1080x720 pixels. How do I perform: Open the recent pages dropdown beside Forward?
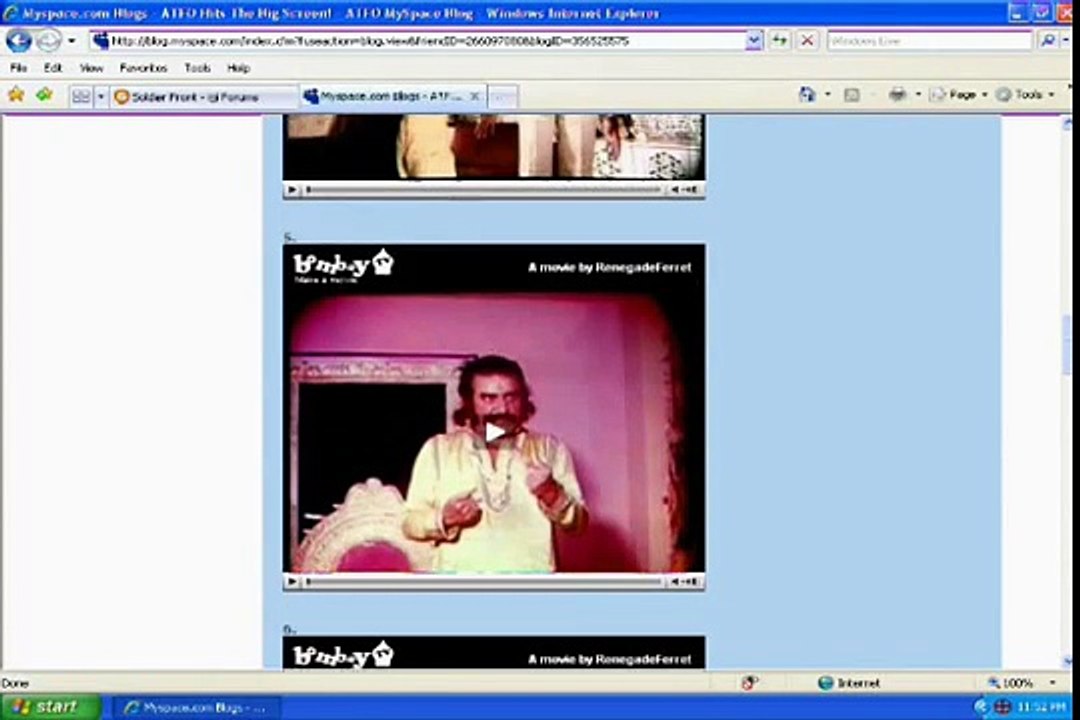tap(72, 41)
